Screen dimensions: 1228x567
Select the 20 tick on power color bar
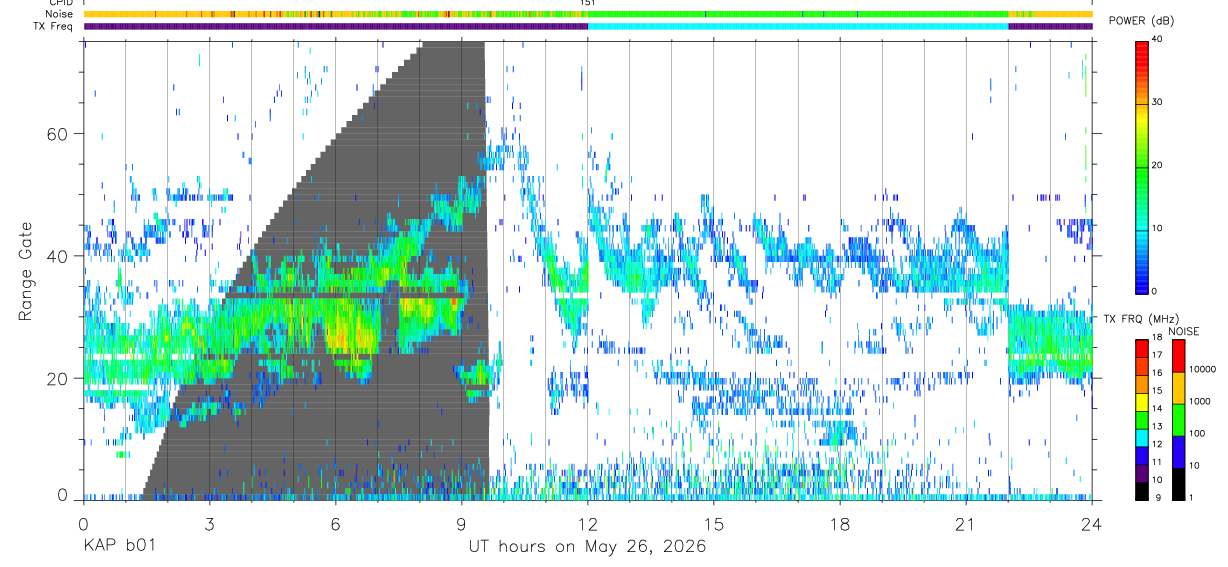pyautogui.click(x=1158, y=165)
